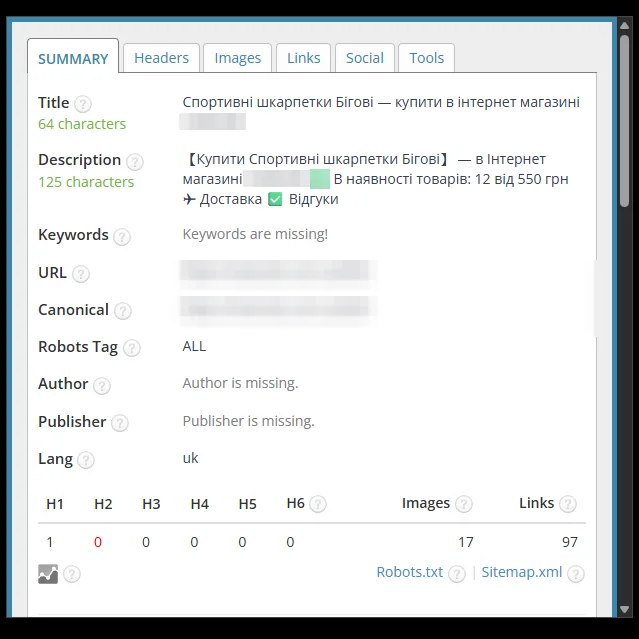This screenshot has height=639, width=639.
Task: Click help icon next to Publisher
Action: point(120,423)
